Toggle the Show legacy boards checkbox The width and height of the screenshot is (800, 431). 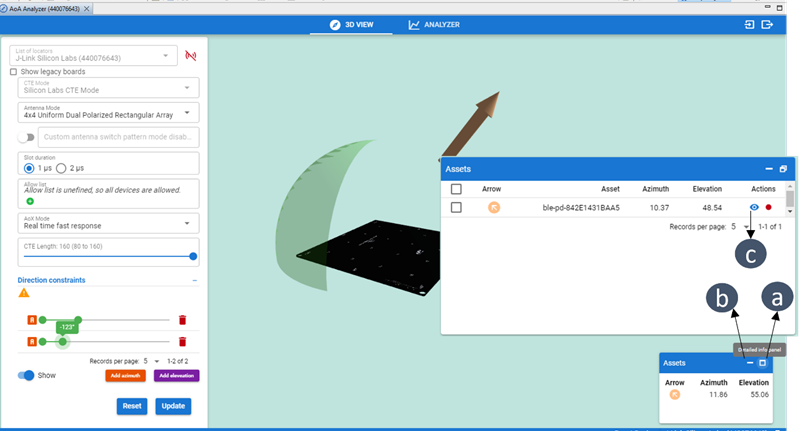13,72
